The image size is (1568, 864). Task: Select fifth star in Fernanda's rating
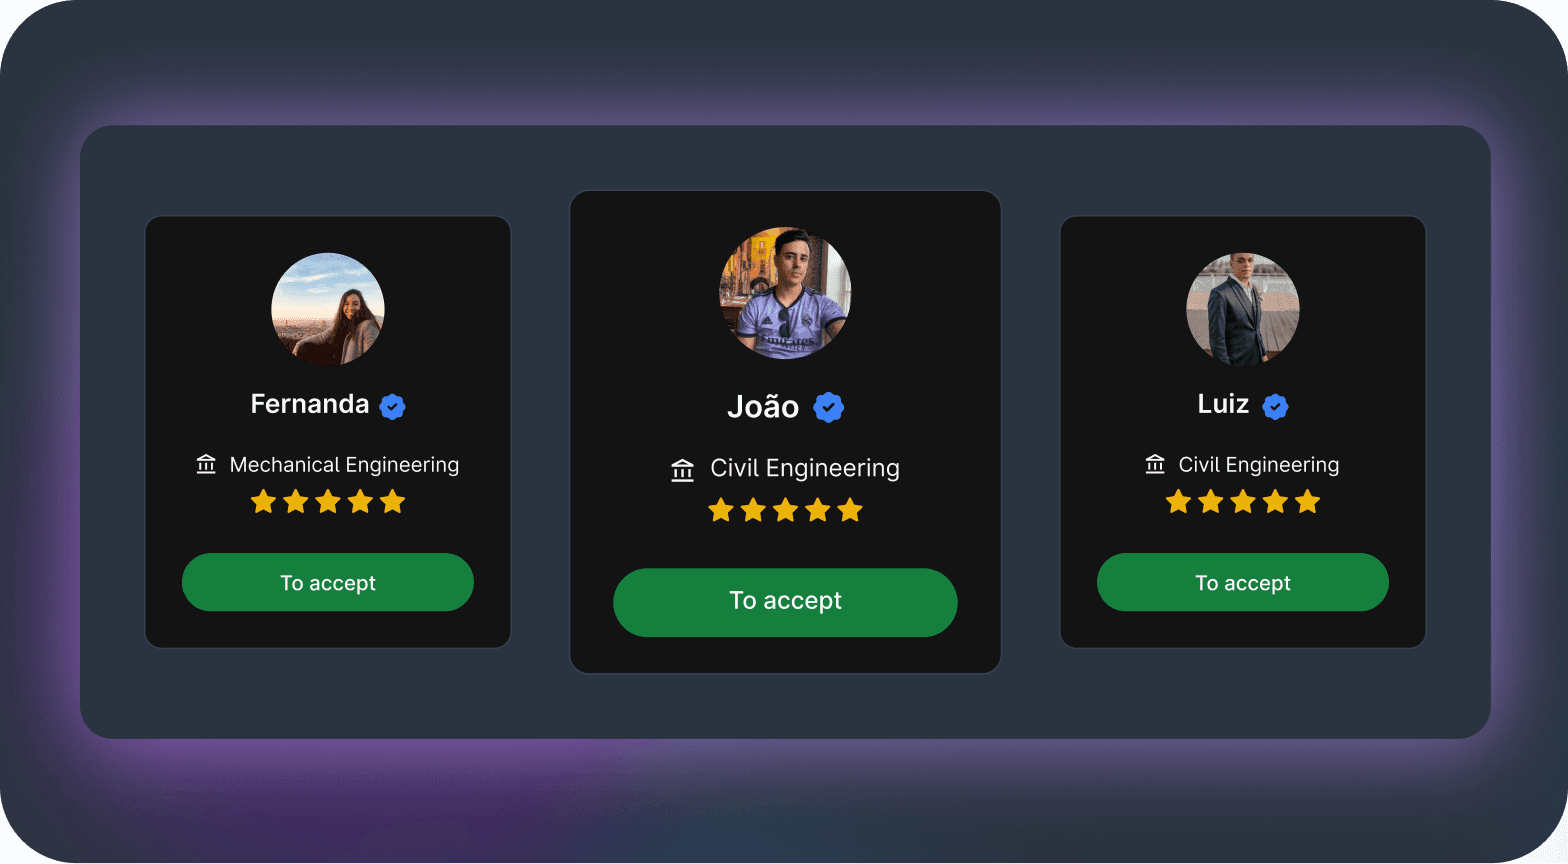[393, 501]
